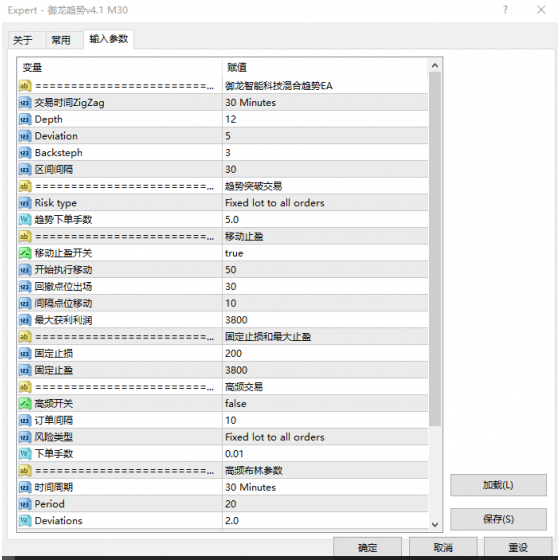Viewport: 560px width, 560px height.
Task: Click the 固定止损 value field 200
Action: (325, 354)
